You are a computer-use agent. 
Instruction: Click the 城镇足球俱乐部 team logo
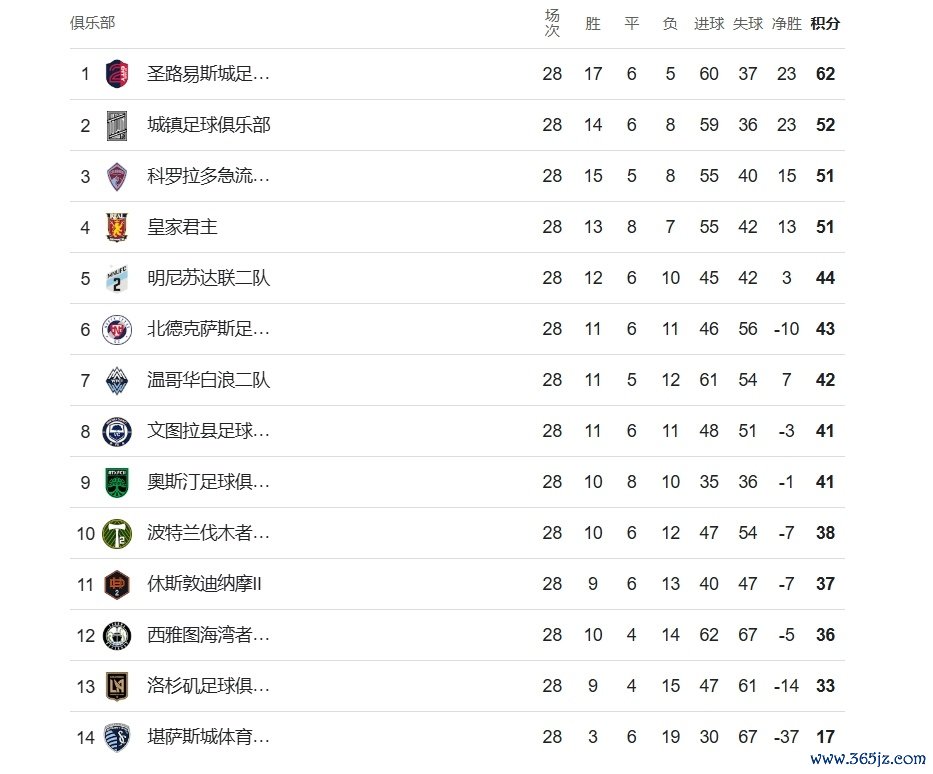pos(117,125)
